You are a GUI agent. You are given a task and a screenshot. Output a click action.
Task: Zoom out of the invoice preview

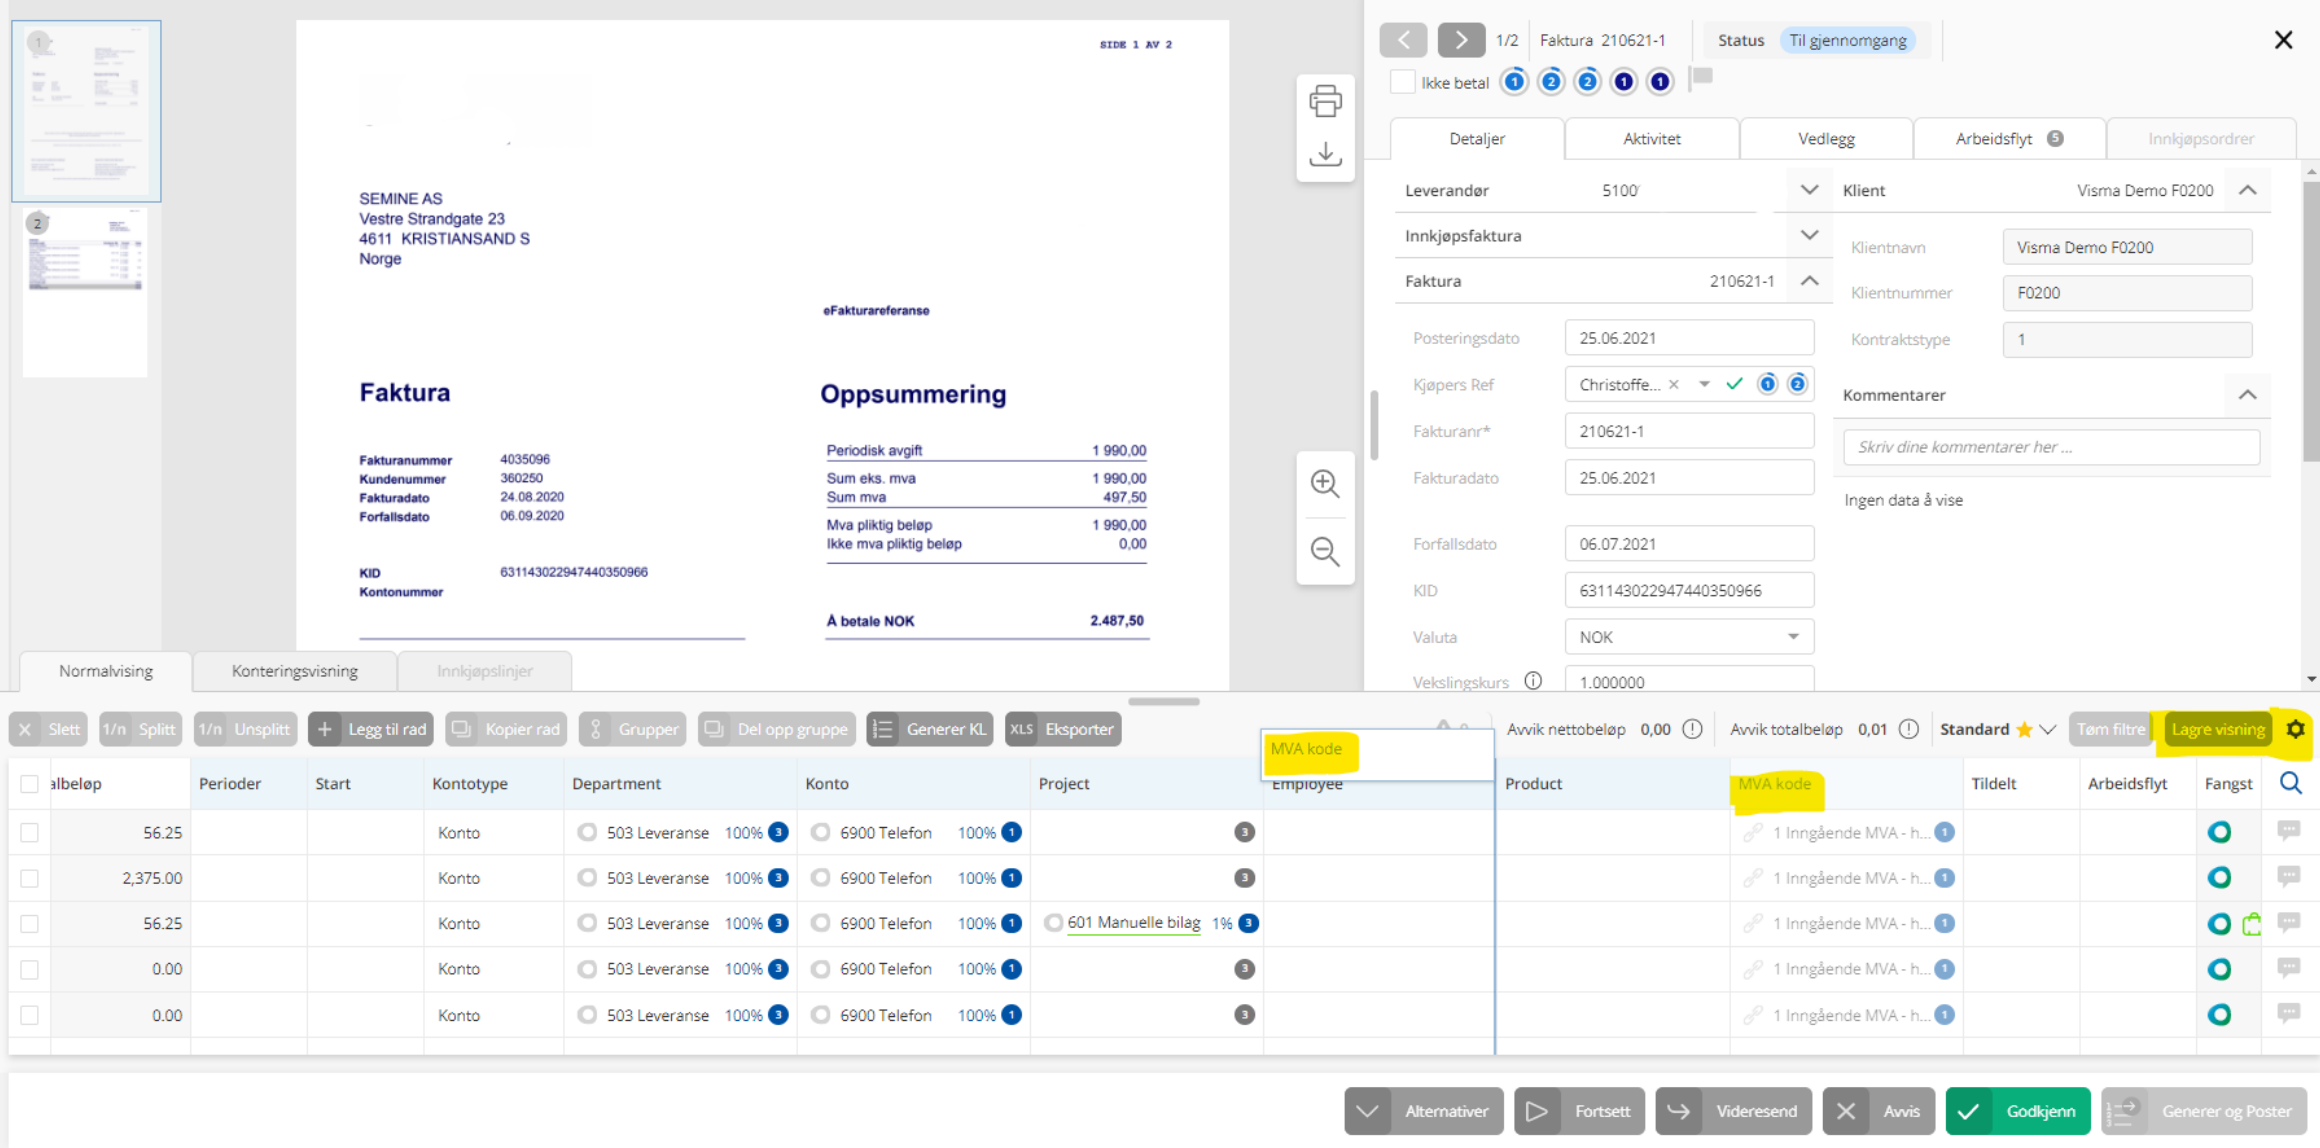(1325, 551)
